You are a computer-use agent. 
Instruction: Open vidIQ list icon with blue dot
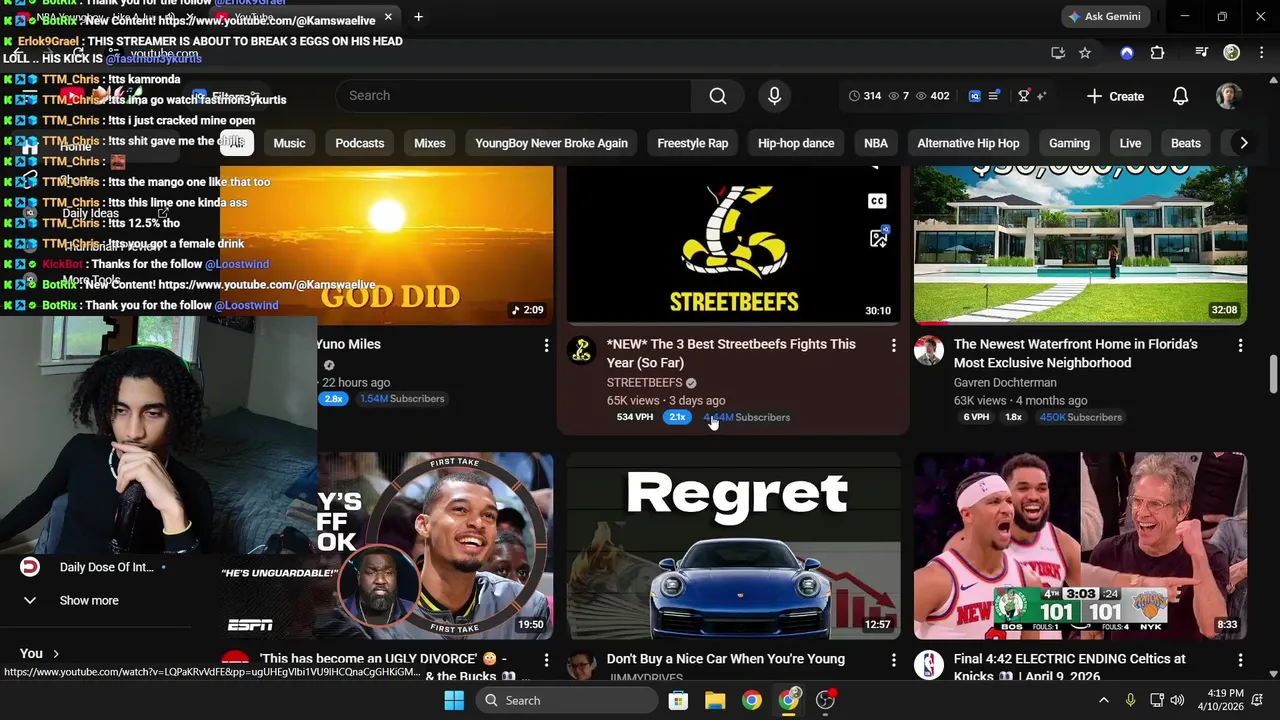pyautogui.click(x=994, y=96)
